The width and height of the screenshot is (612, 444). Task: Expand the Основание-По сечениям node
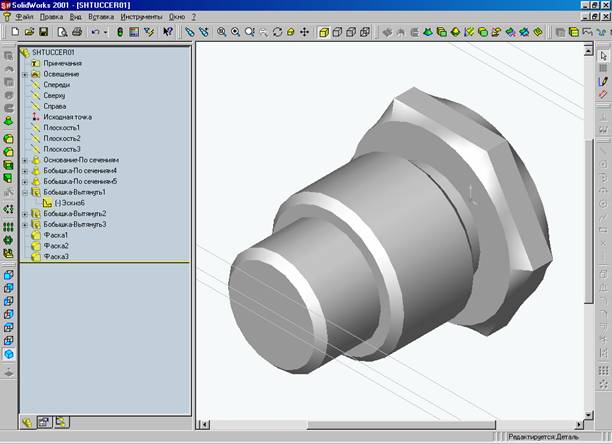(x=24, y=159)
